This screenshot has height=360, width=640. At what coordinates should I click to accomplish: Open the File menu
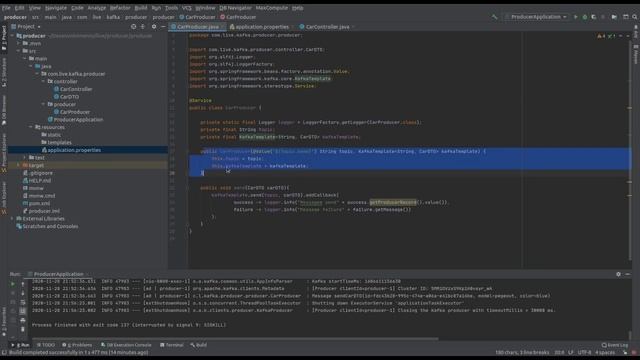click(6, 8)
